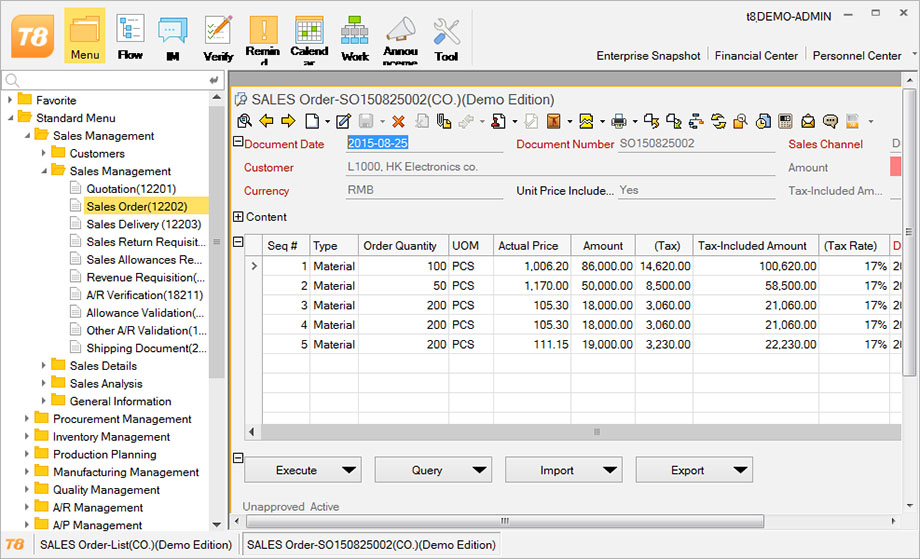
Task: Expand the Content section
Action: point(238,217)
